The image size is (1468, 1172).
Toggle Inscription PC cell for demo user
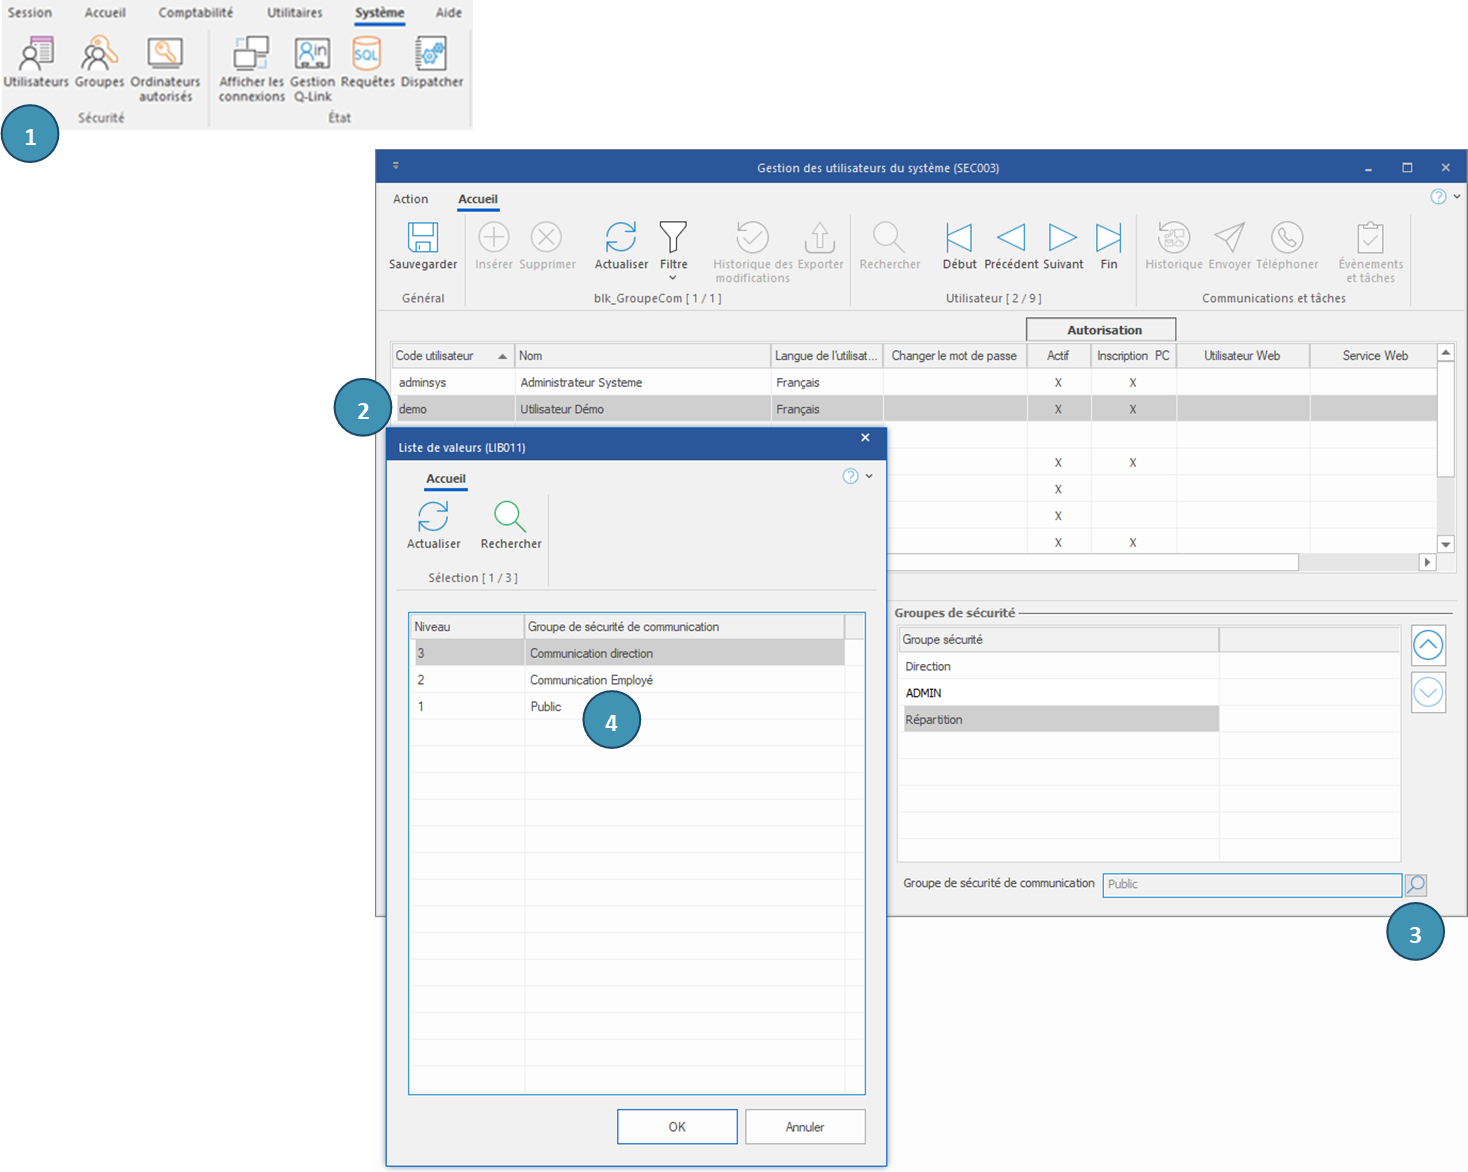(x=1132, y=409)
